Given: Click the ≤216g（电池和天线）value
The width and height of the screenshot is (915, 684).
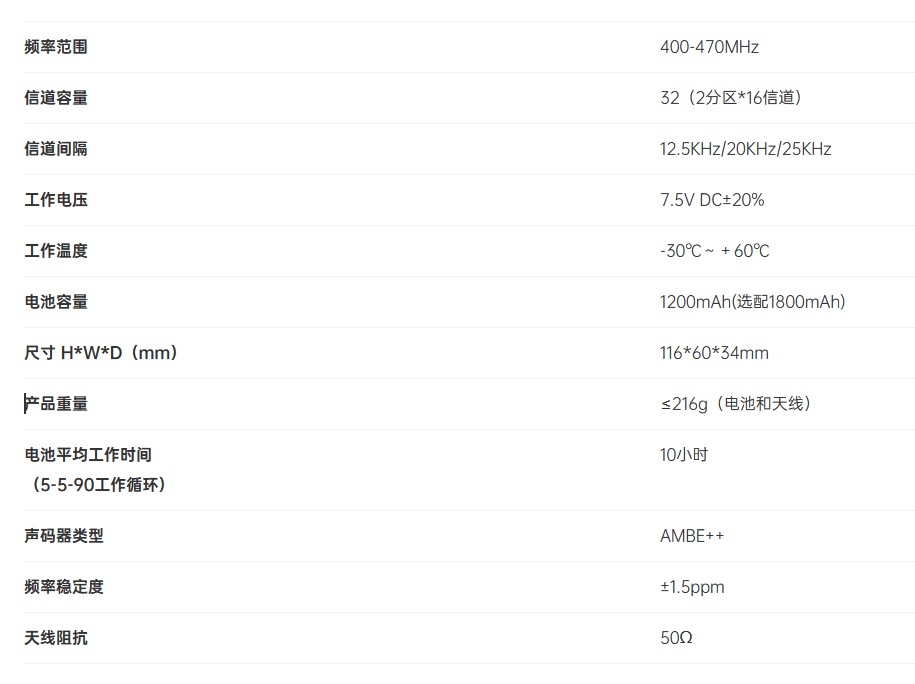Looking at the screenshot, I should [x=736, y=404].
